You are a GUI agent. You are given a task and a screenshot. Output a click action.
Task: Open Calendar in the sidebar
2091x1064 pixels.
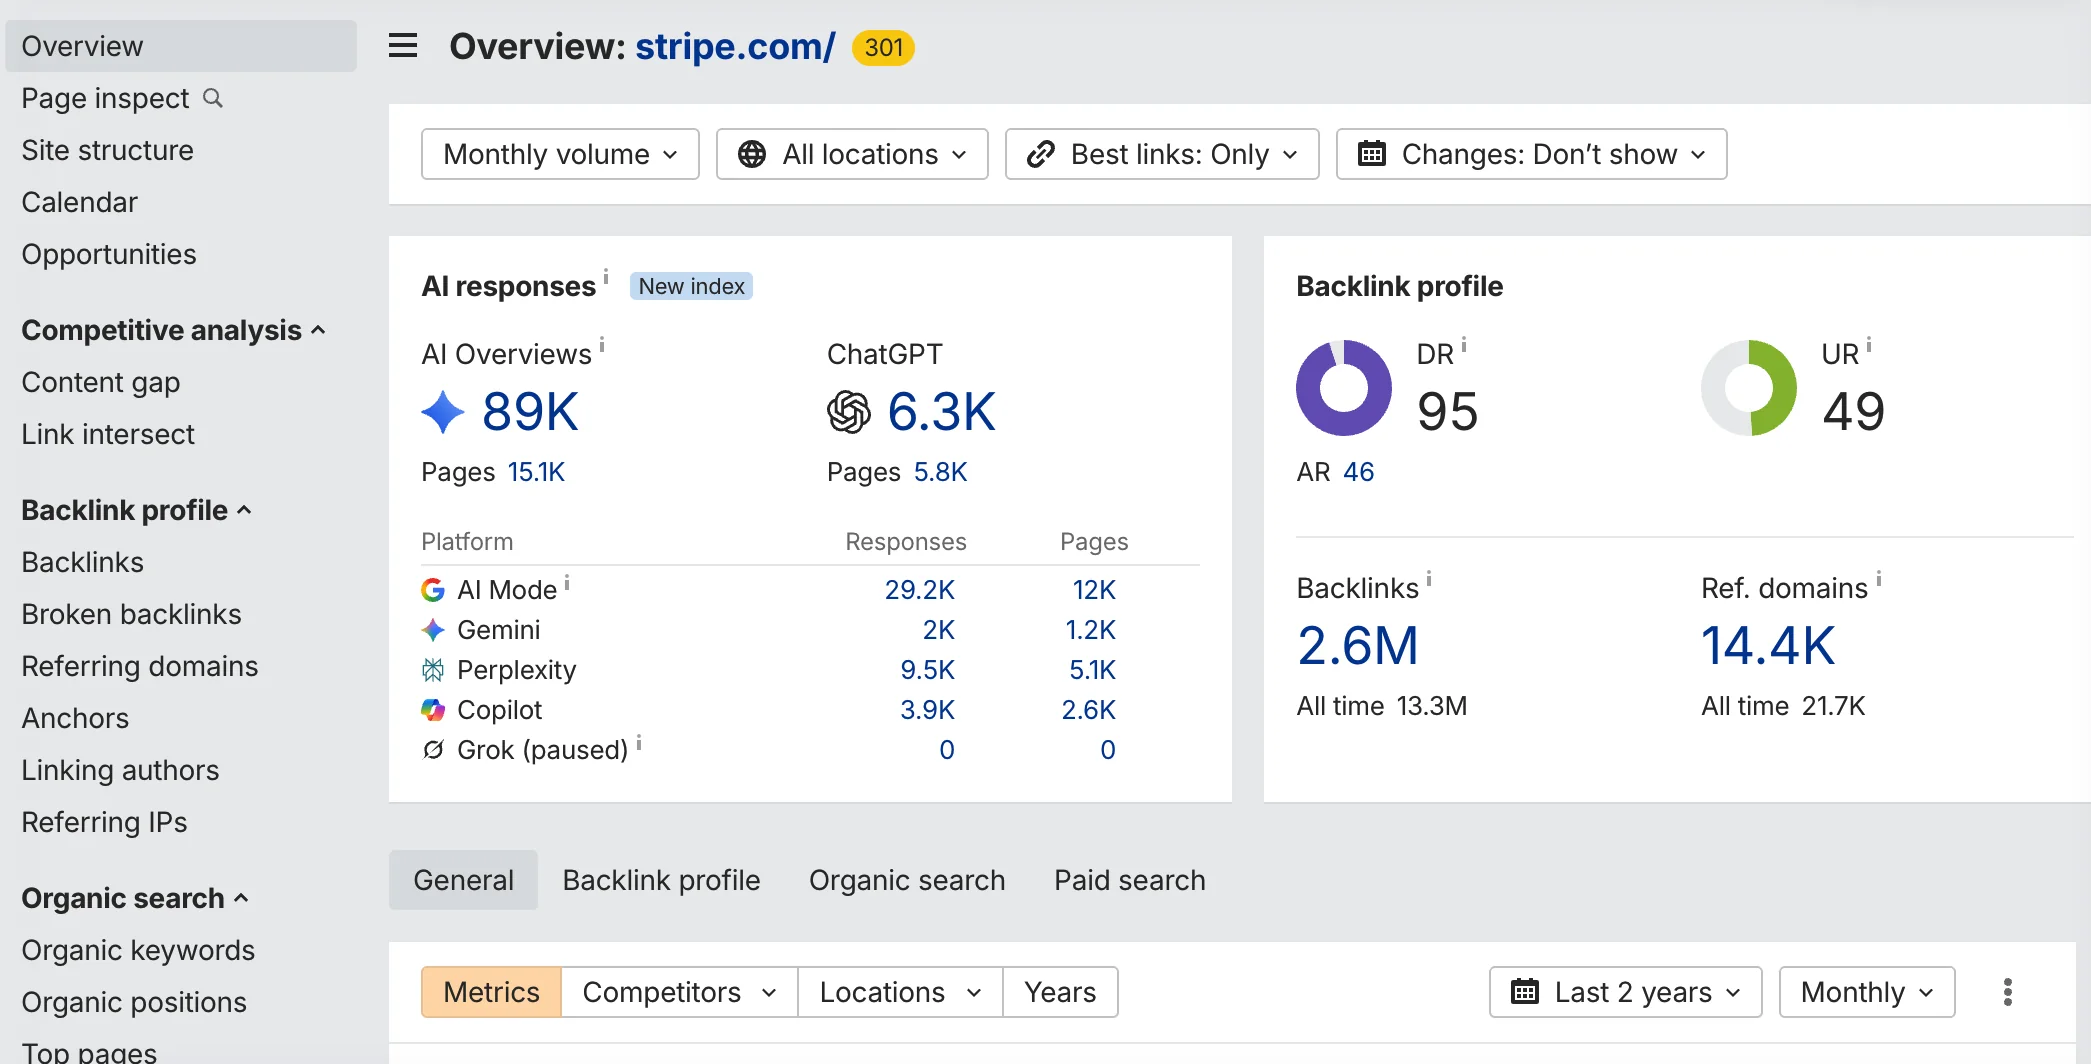(79, 202)
